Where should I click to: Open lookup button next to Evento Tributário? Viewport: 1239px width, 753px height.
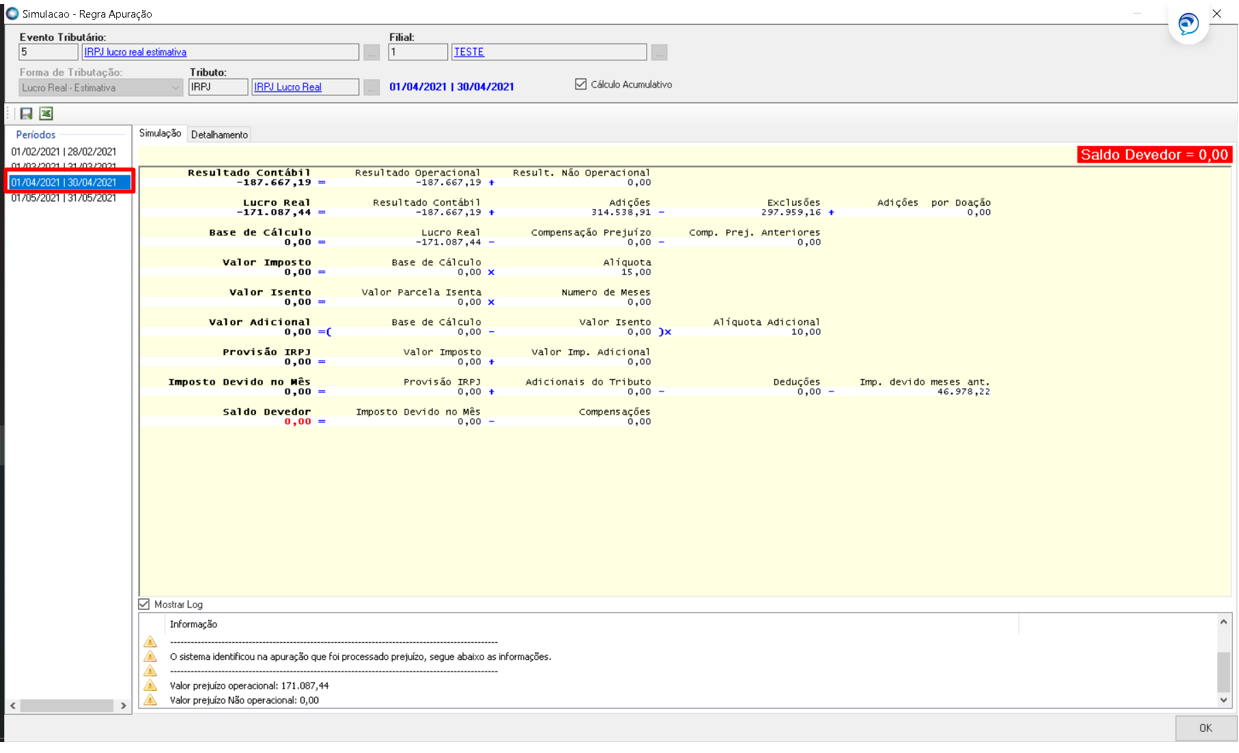(371, 52)
